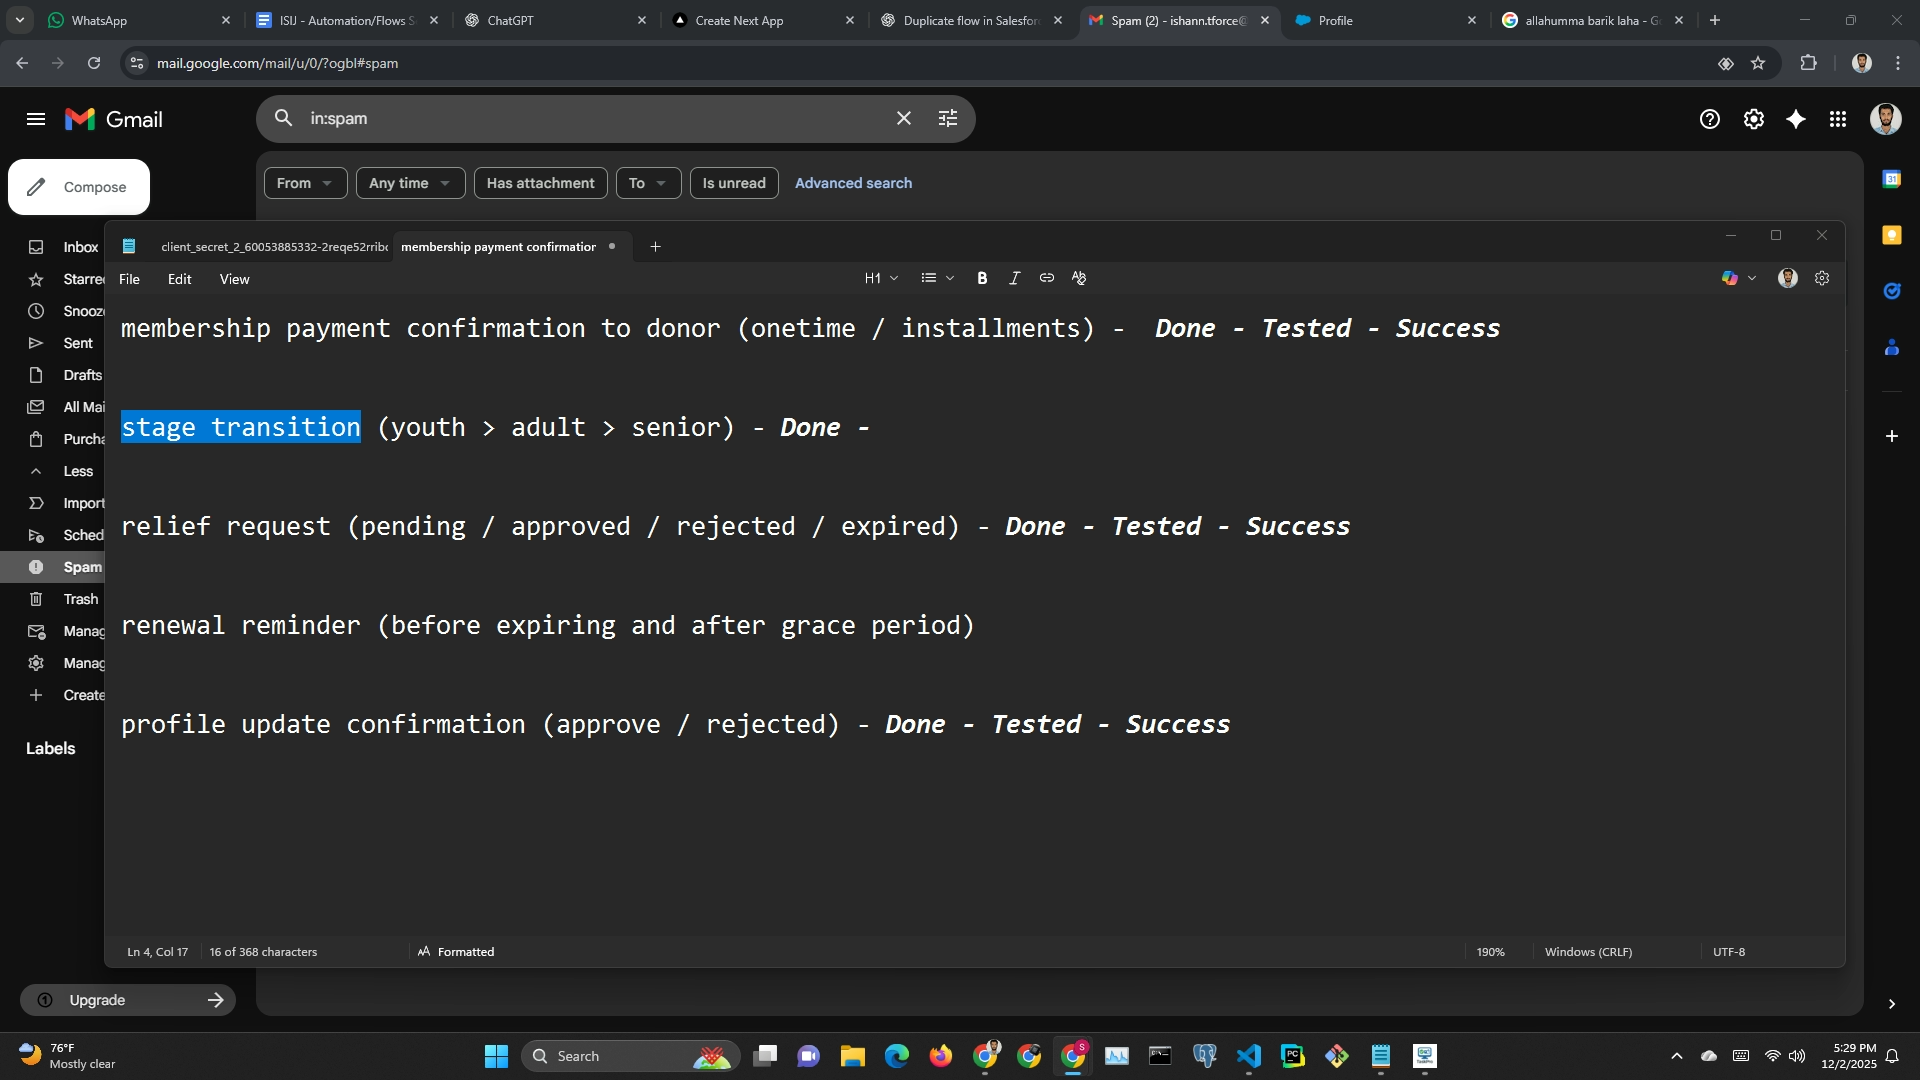Click the Advanced search link

tap(853, 183)
